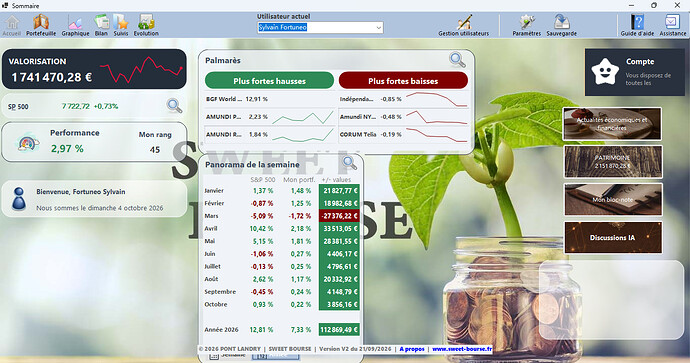The image size is (690, 363).
Task: Click the AMUNDI R... 1,84 % row
Action: coord(270,135)
